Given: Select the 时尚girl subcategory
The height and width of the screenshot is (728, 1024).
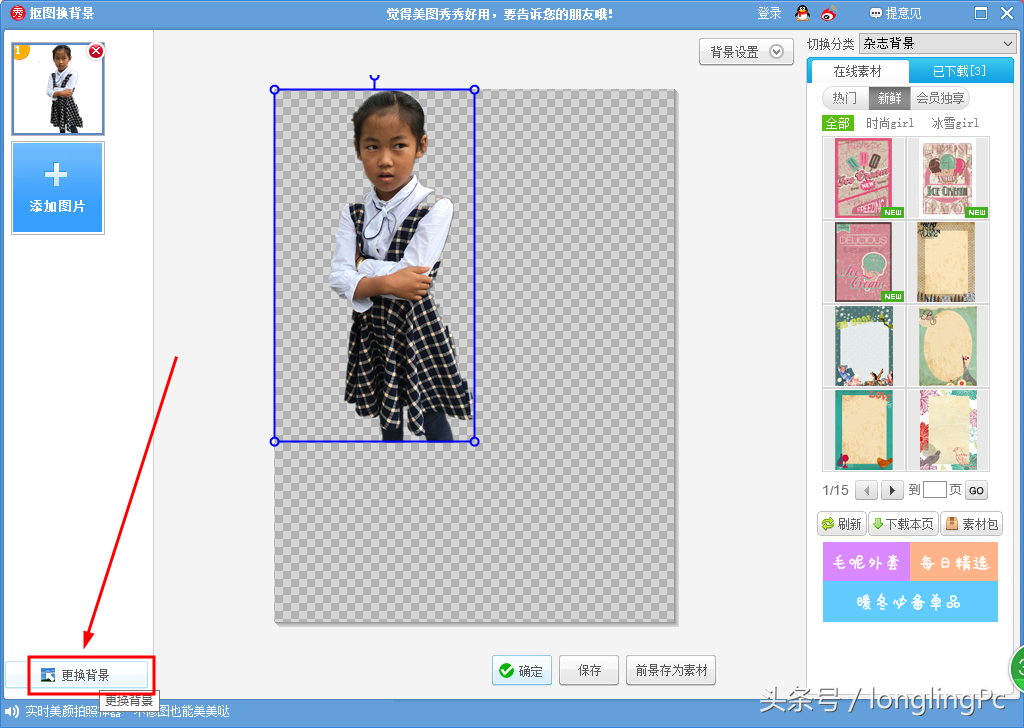Looking at the screenshot, I should (890, 123).
